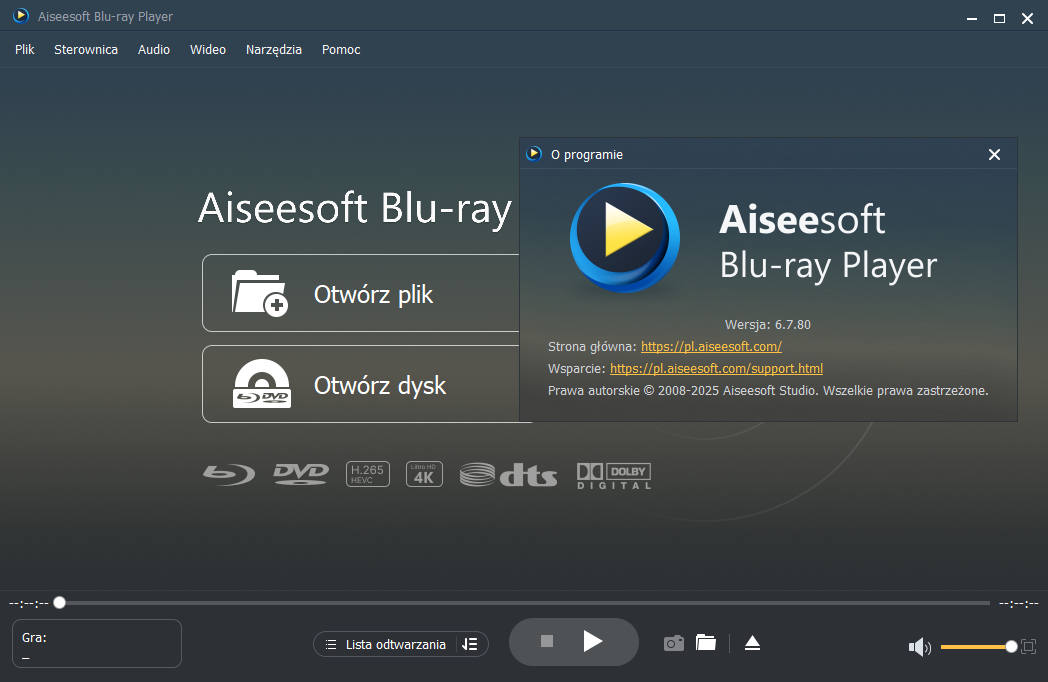Close the Aiseesoft Blu-ray Player window
This screenshot has width=1048, height=682.
pos(1027,19)
